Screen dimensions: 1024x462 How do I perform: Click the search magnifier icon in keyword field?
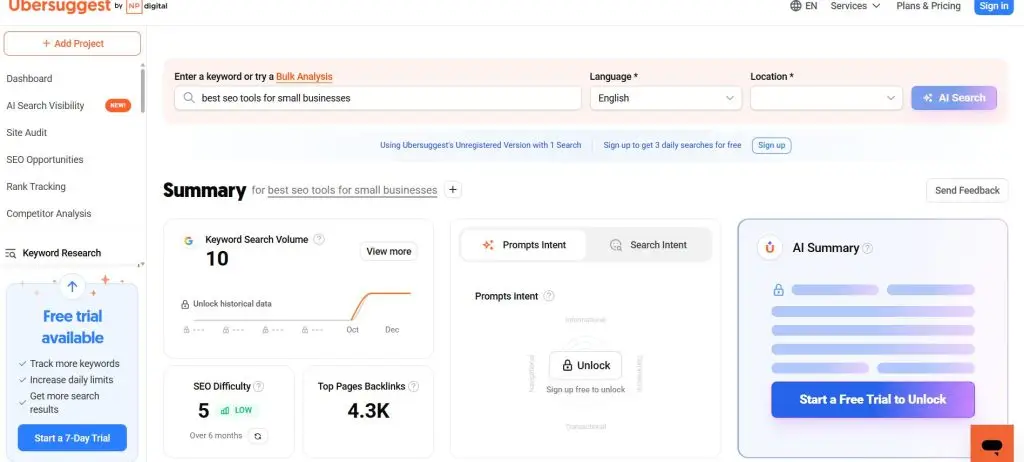[x=189, y=98]
